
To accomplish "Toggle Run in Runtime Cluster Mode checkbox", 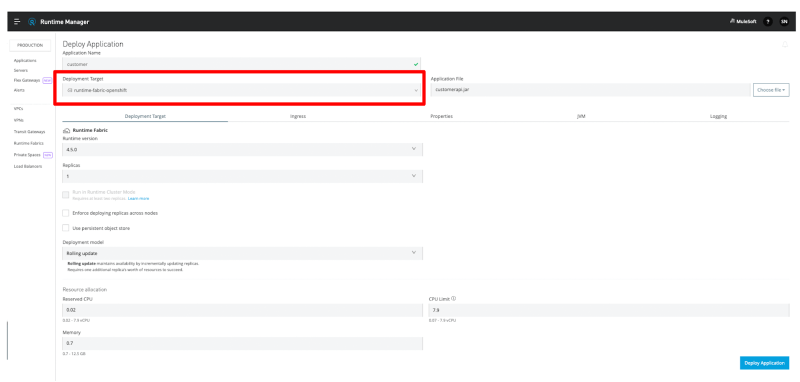I will point(65,194).
